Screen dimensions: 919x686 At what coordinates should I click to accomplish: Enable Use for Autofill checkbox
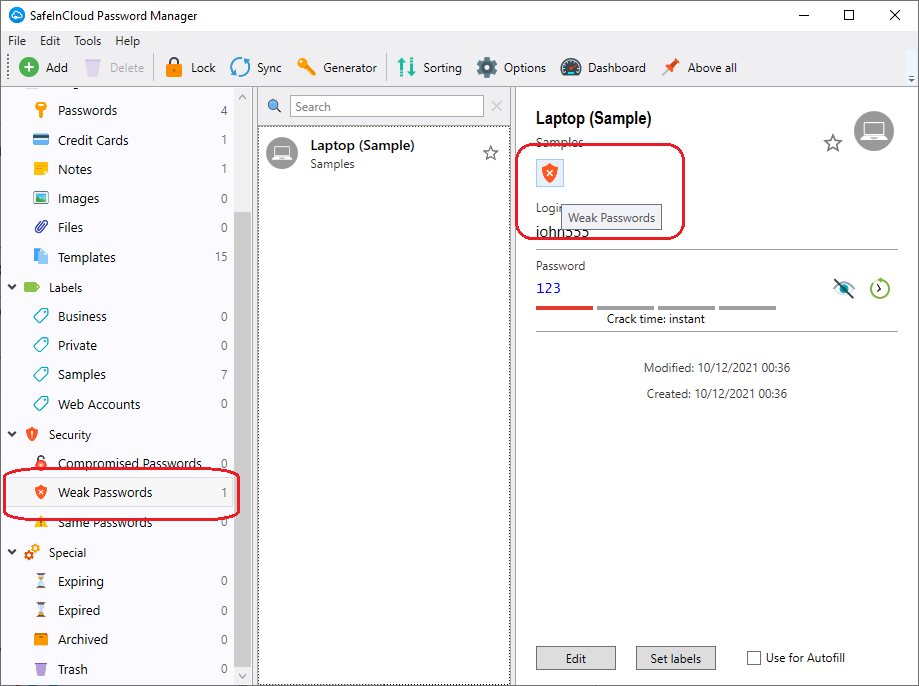point(754,658)
